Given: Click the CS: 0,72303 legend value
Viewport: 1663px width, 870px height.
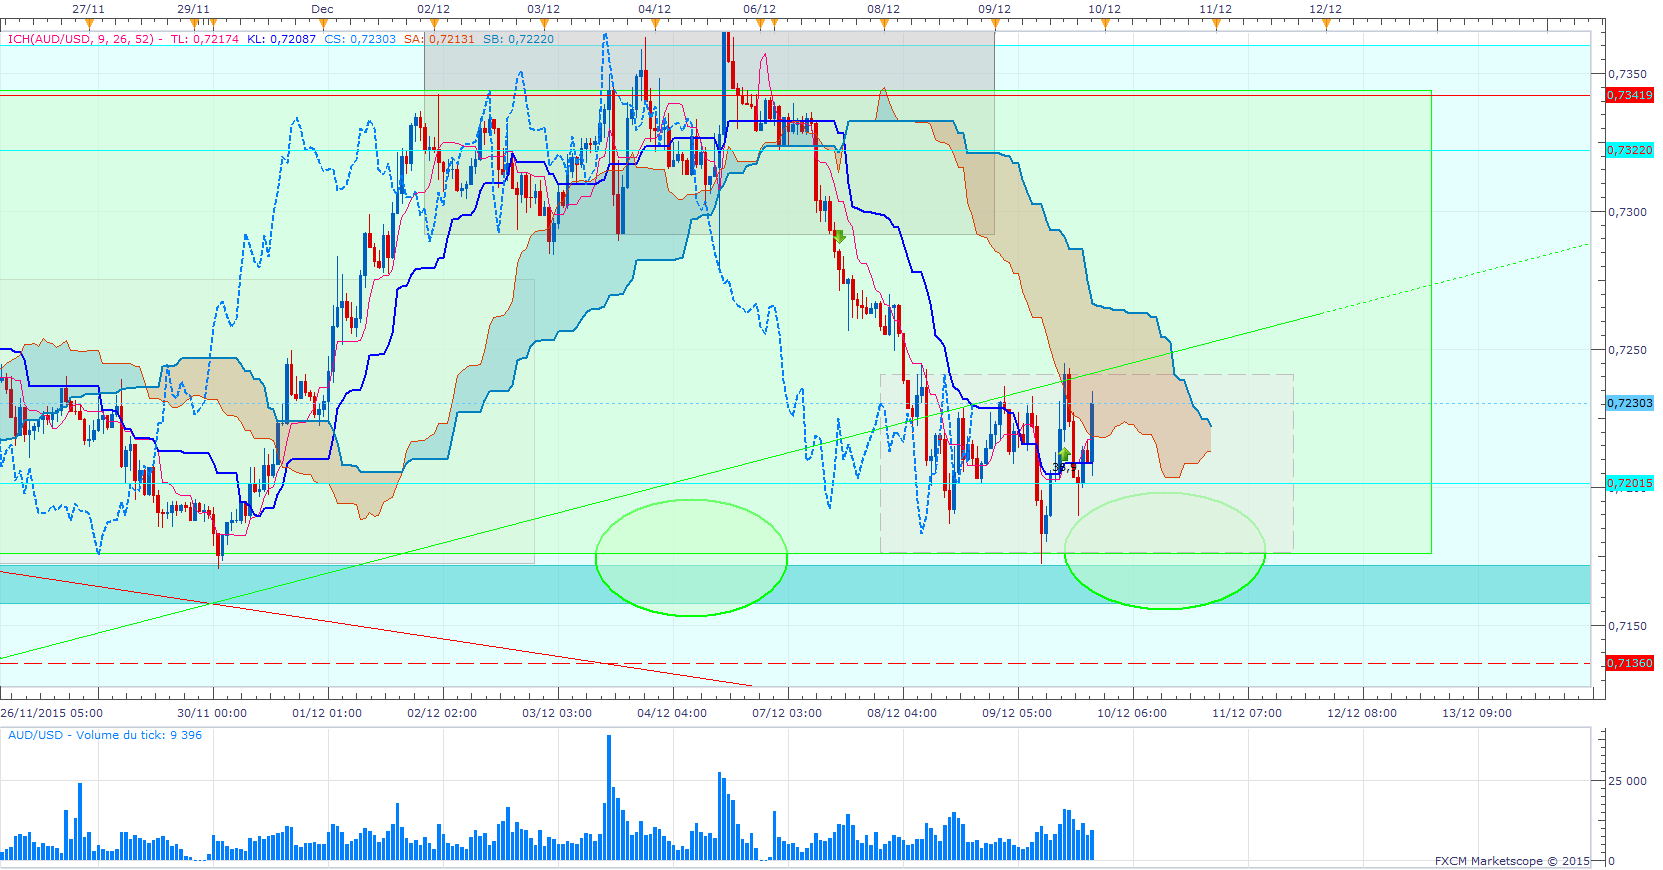Looking at the screenshot, I should coord(360,39).
